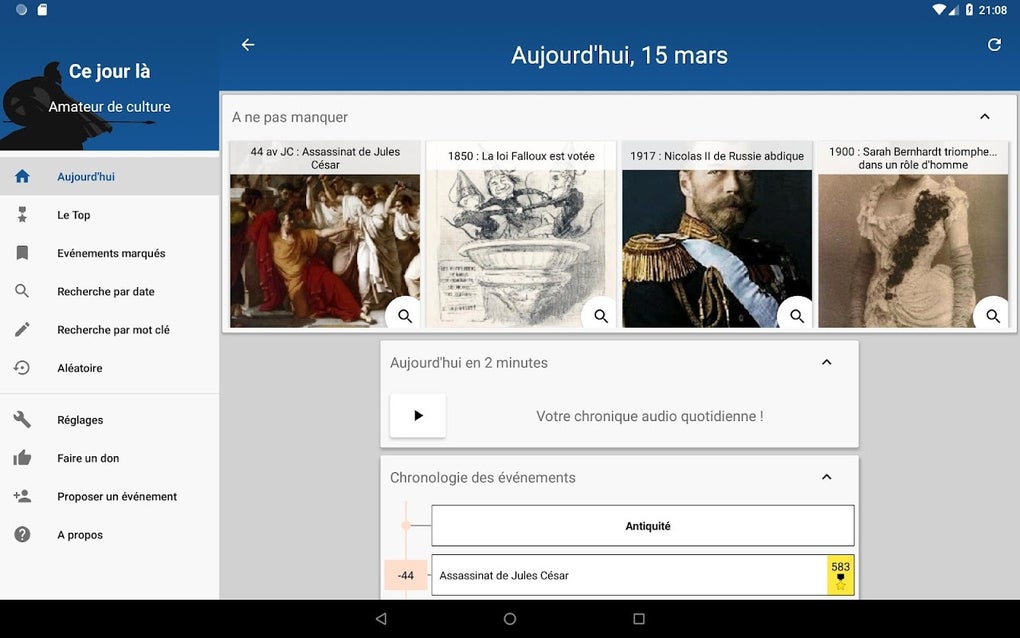Tap the Android home navigation button
Image resolution: width=1020 pixels, height=638 pixels.
tap(510, 618)
